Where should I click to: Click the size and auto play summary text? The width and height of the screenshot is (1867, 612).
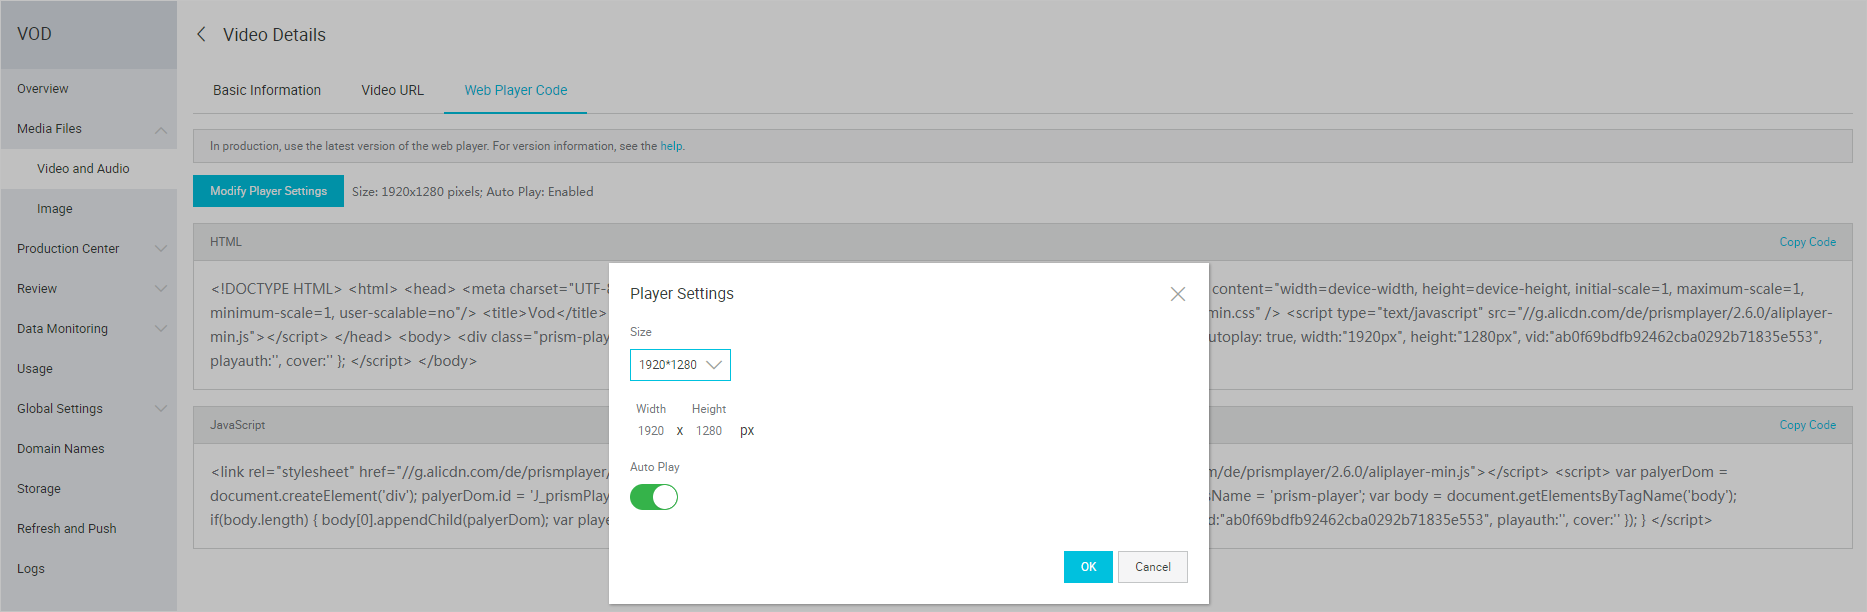click(x=473, y=192)
